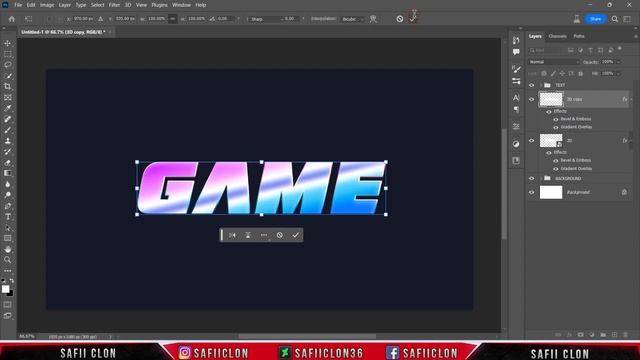The height and width of the screenshot is (360, 640).
Task: Toggle Bevel & Emboss on 3D layer
Action: click(x=556, y=160)
